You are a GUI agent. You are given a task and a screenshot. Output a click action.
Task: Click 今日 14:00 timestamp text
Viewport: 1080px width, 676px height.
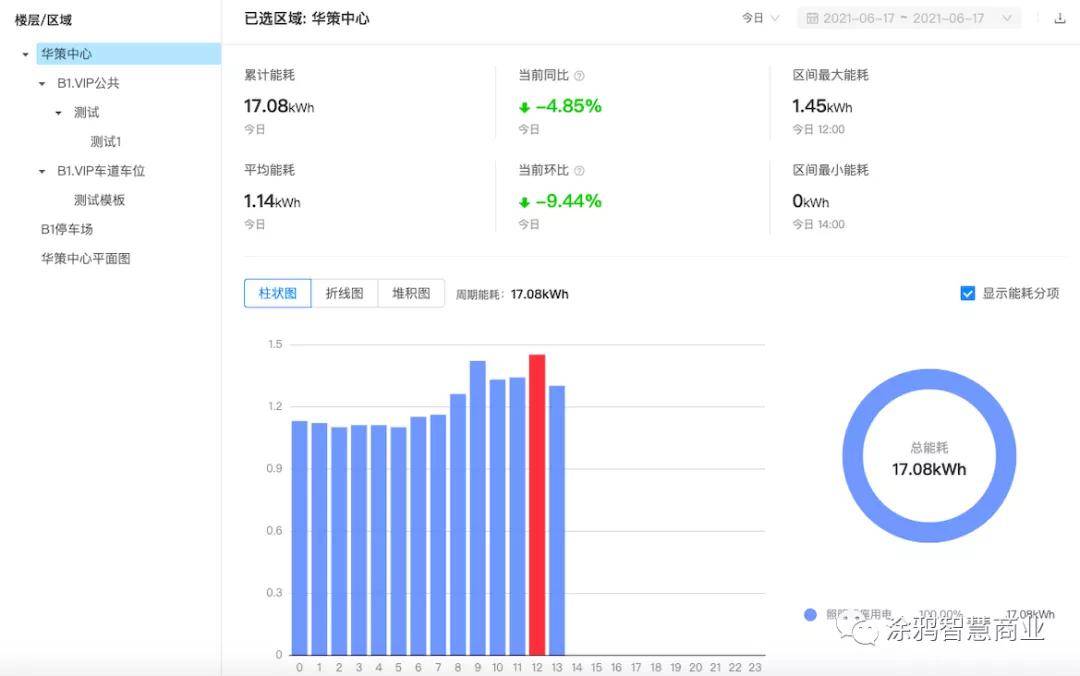pos(818,225)
